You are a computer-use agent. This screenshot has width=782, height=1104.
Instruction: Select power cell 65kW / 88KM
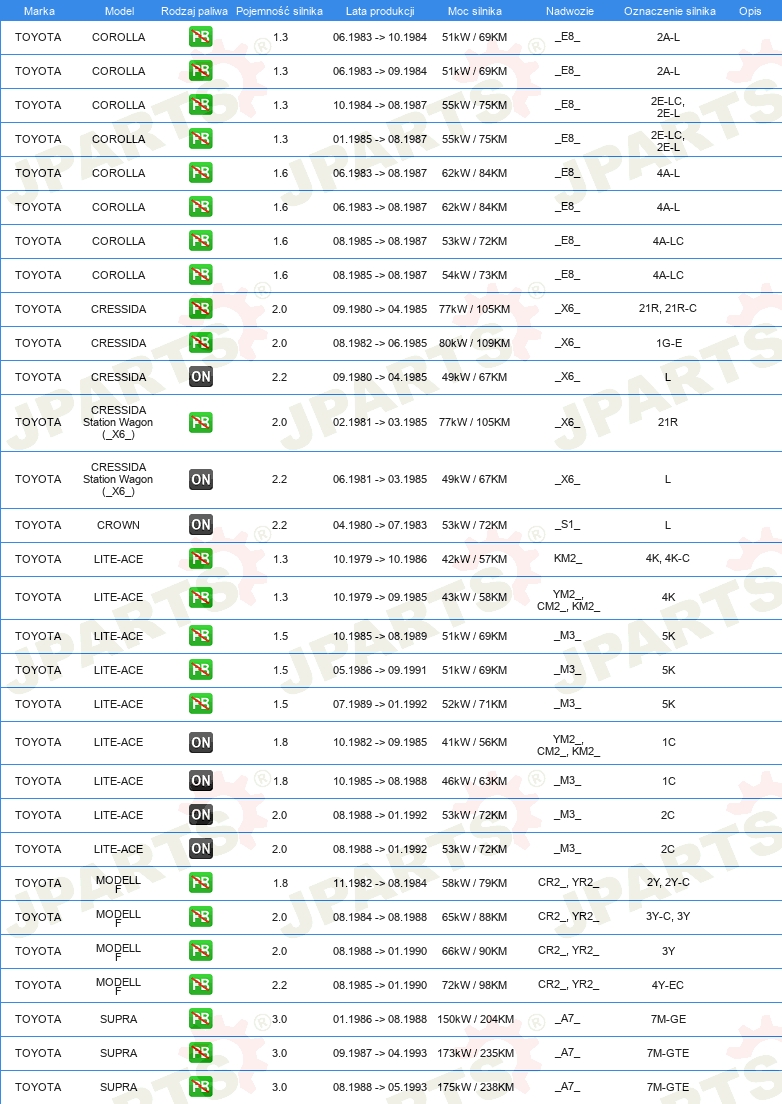click(x=474, y=917)
